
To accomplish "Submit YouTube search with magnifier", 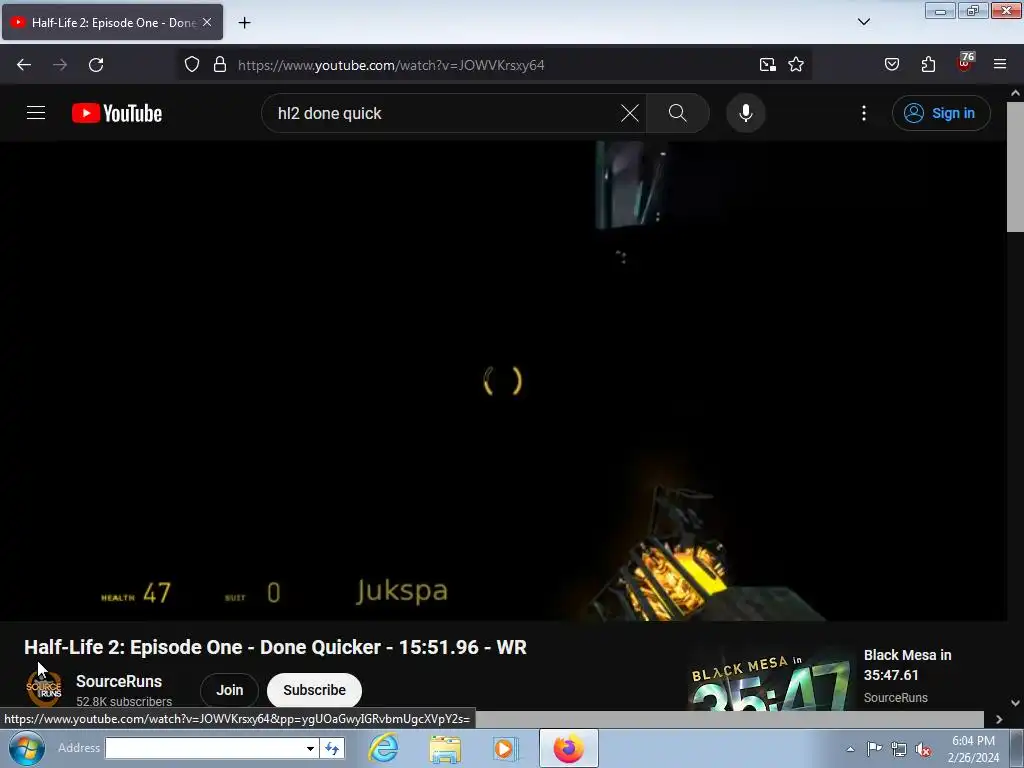I will tap(678, 113).
